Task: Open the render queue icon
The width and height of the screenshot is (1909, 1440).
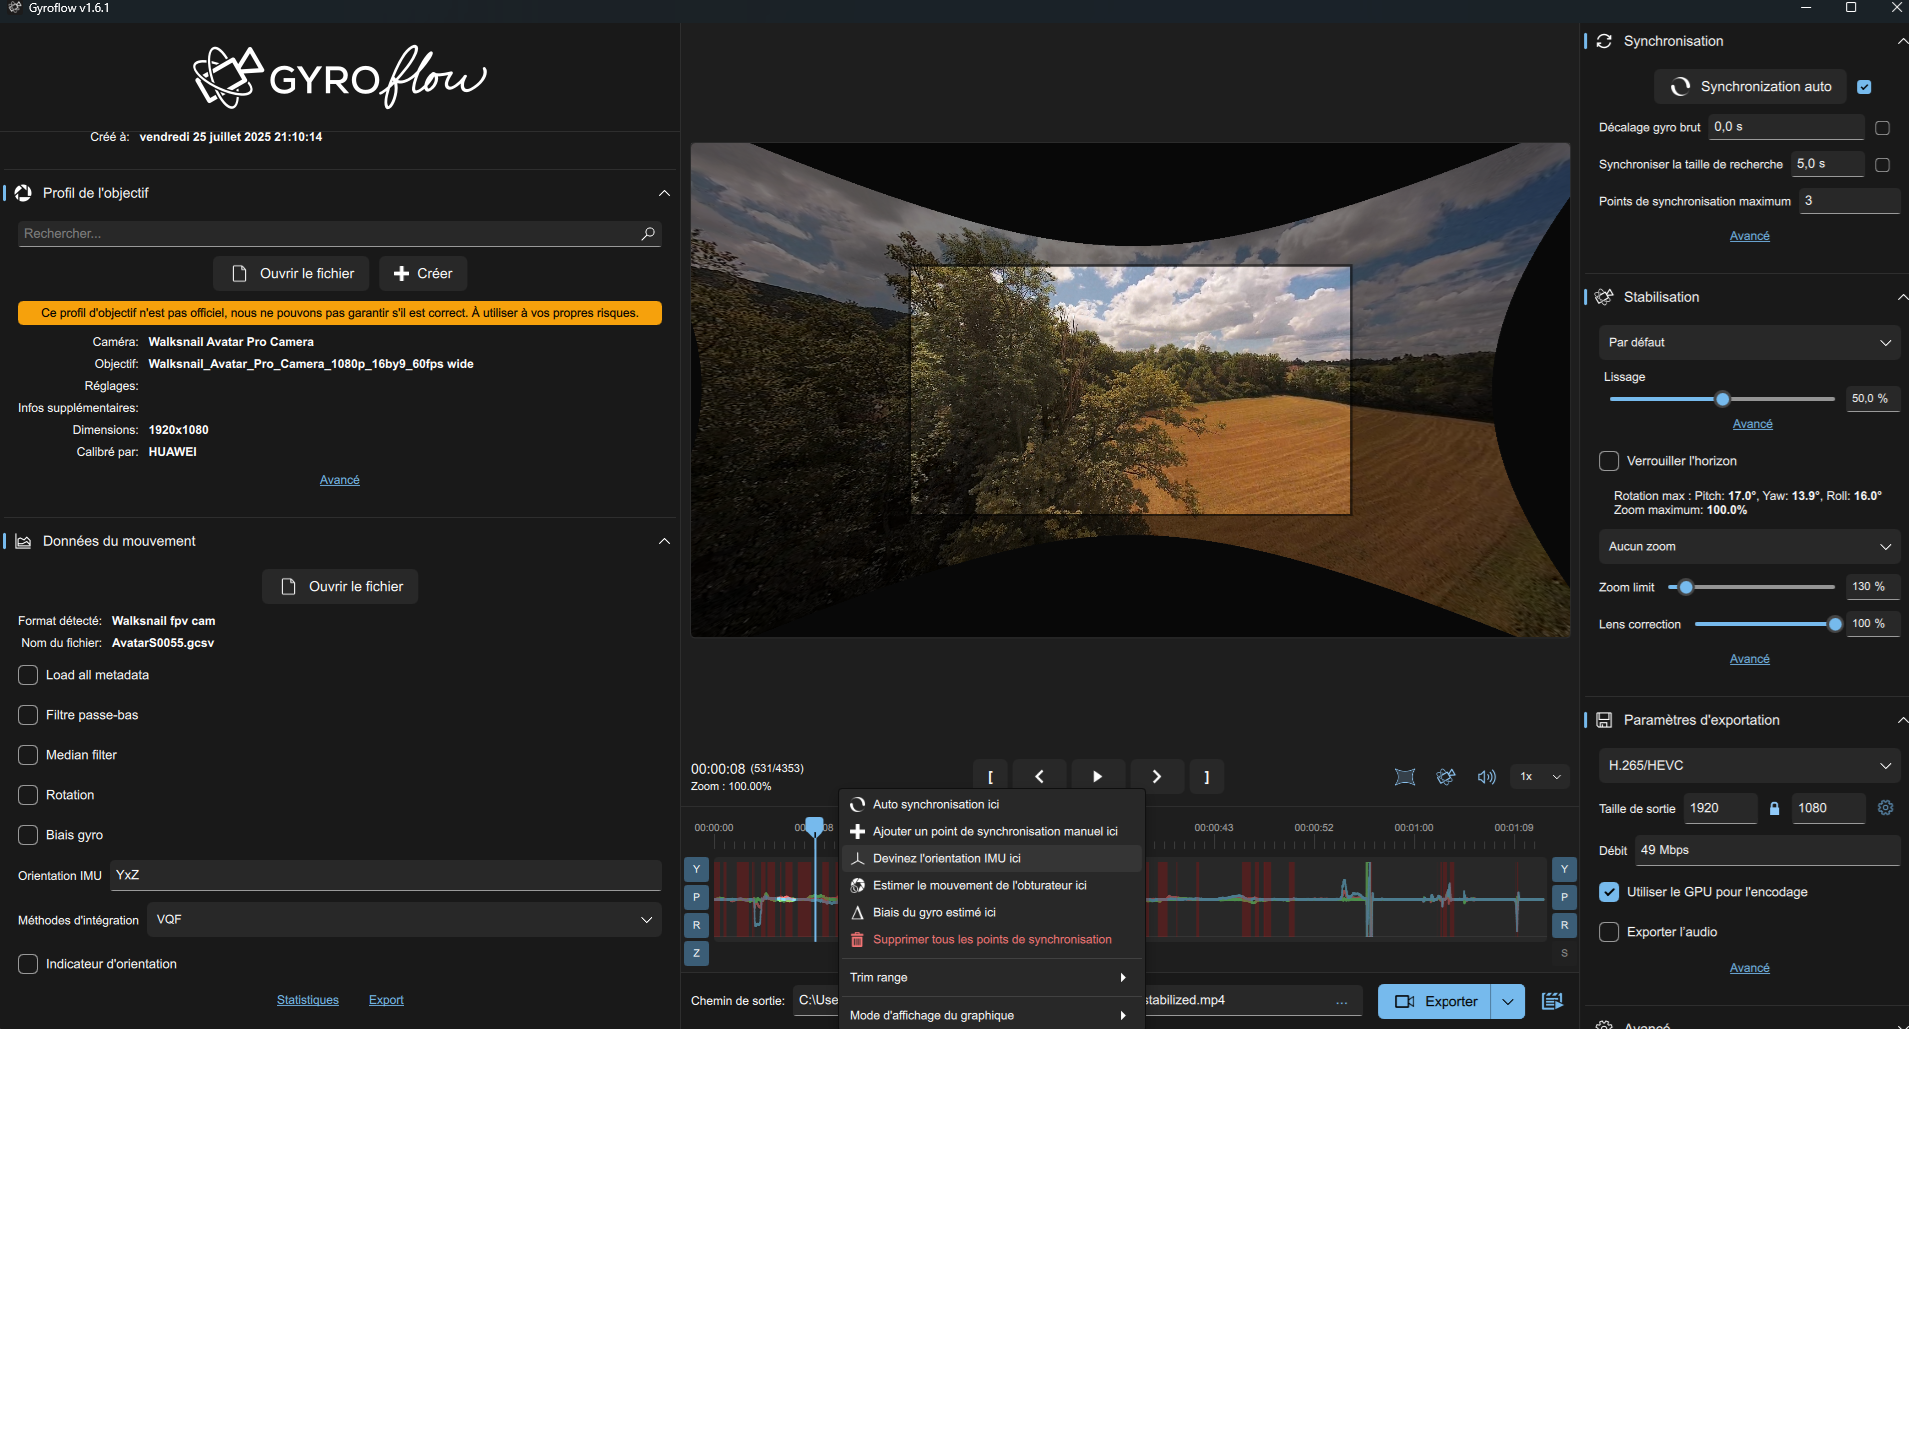Action: (1552, 1001)
